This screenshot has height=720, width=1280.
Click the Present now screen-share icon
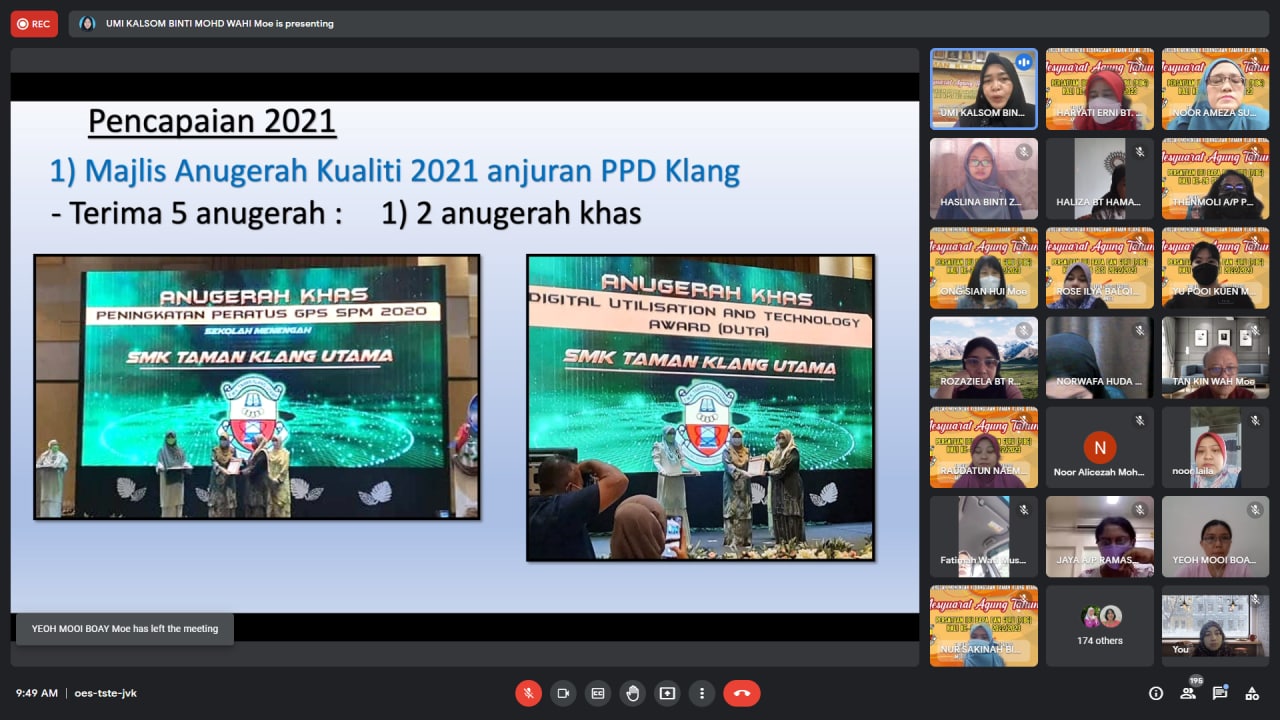coord(667,693)
